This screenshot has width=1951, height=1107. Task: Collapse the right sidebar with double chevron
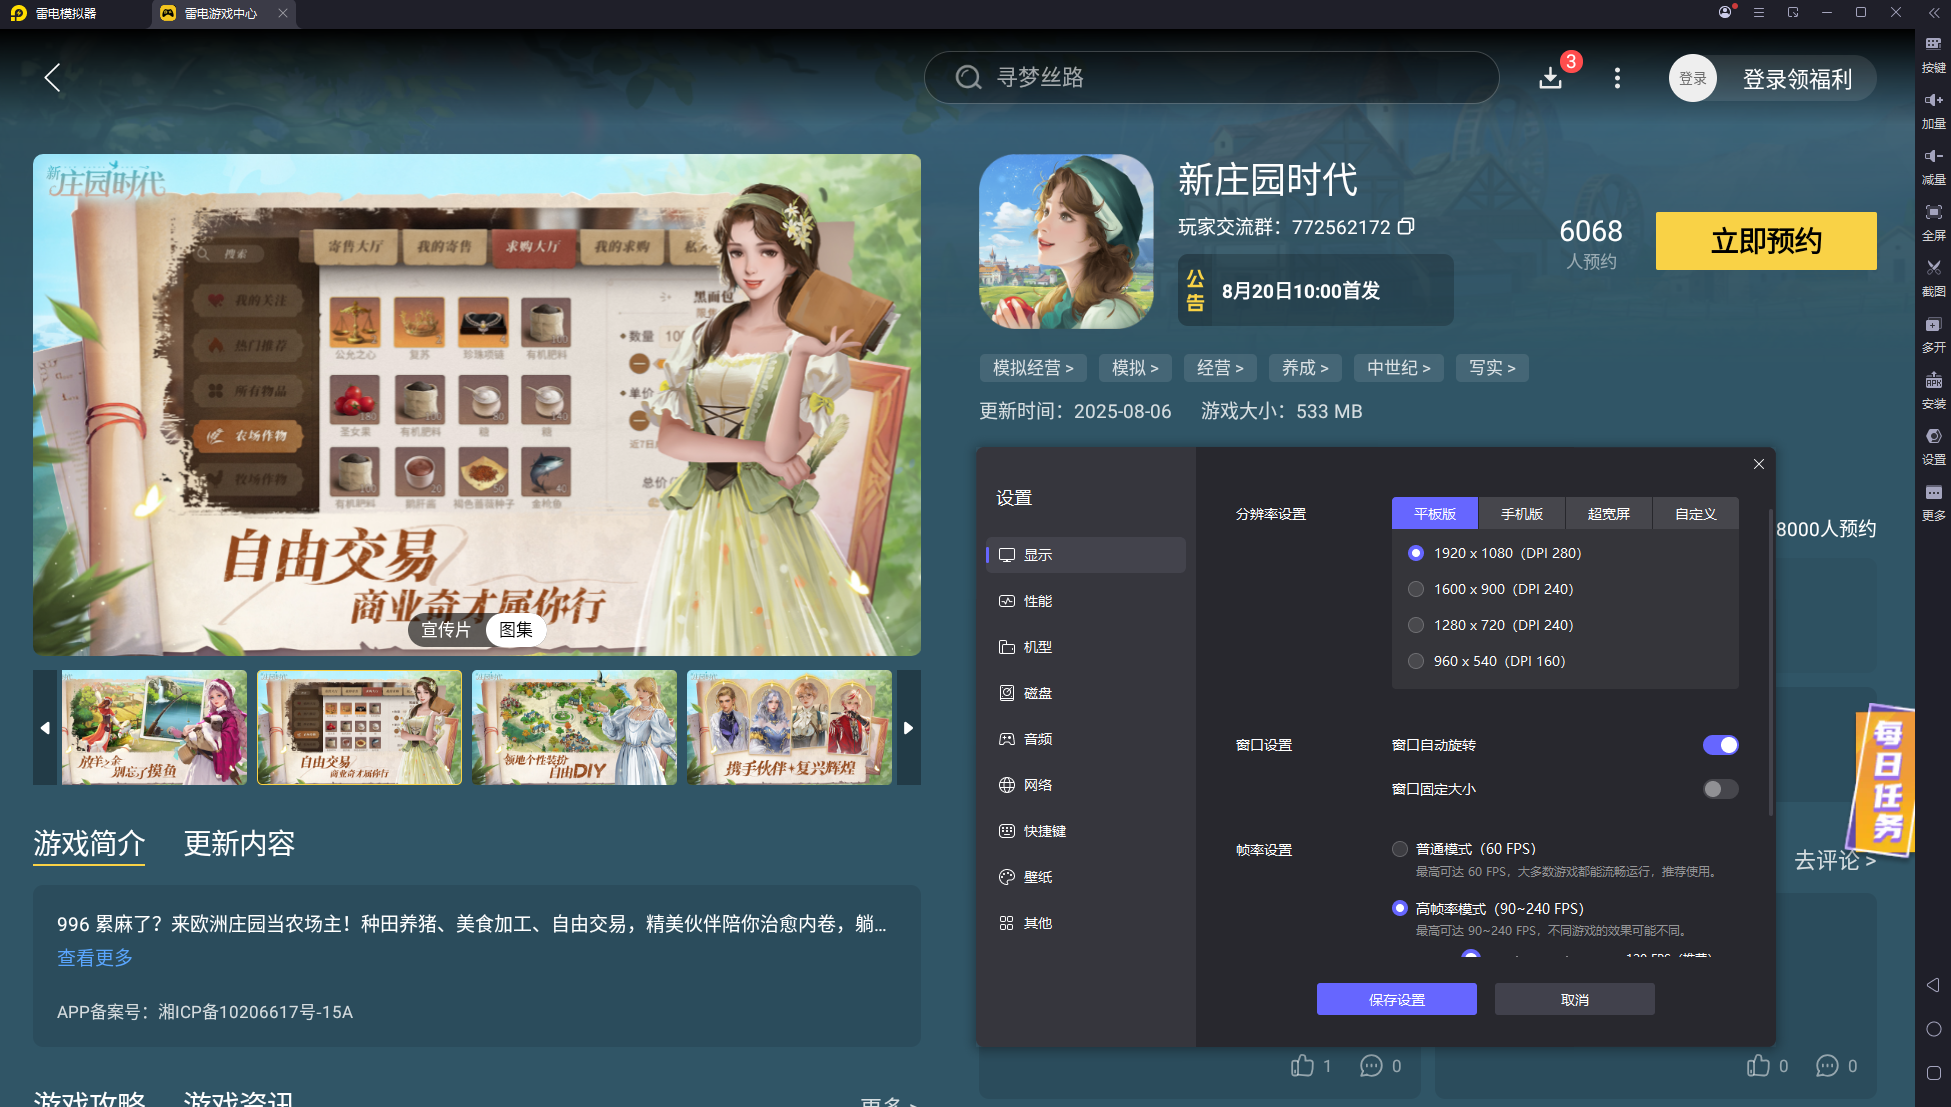(1933, 13)
